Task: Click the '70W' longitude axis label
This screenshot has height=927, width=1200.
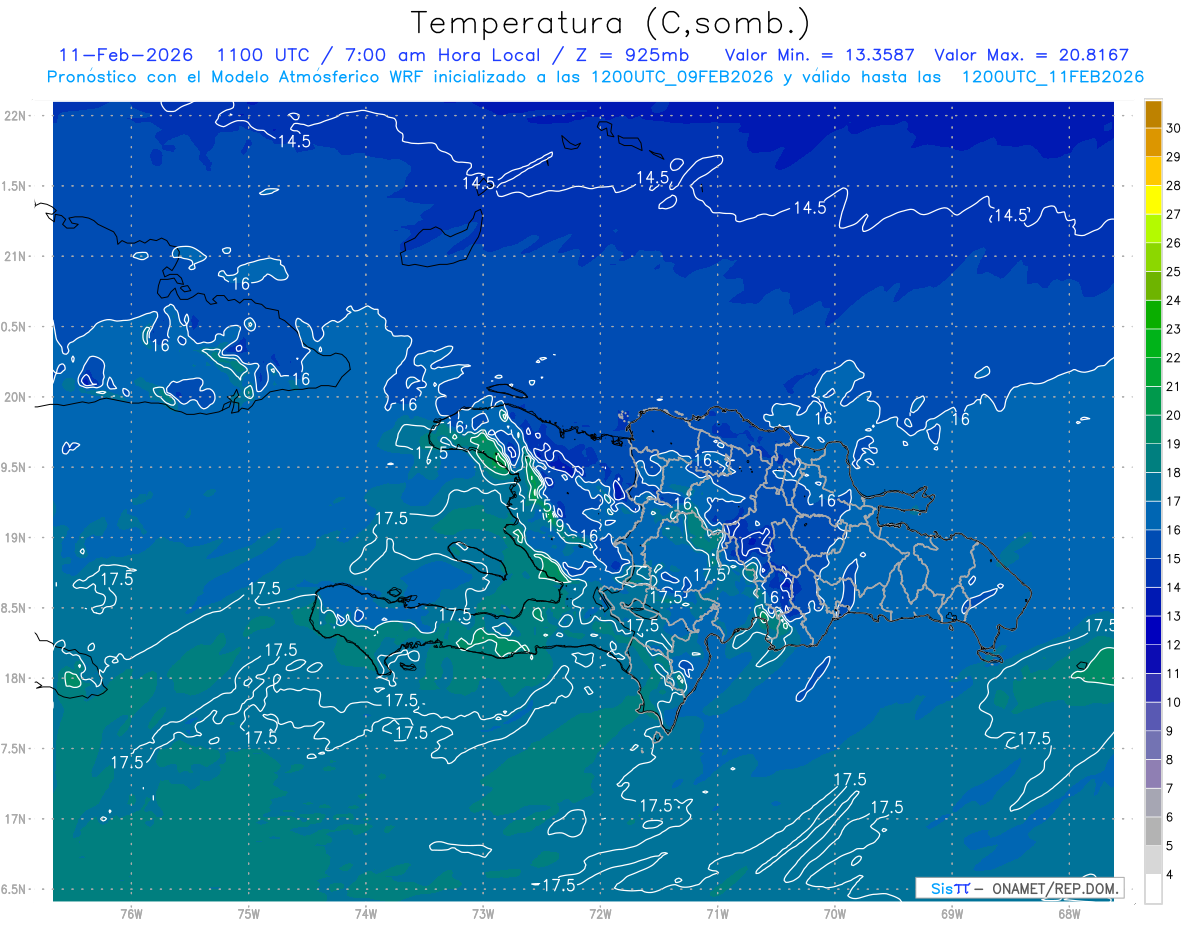Action: pos(834,913)
